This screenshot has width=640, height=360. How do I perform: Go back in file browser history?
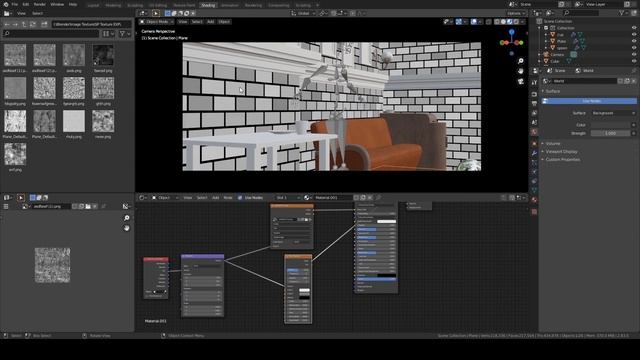pyautogui.click(x=7, y=24)
